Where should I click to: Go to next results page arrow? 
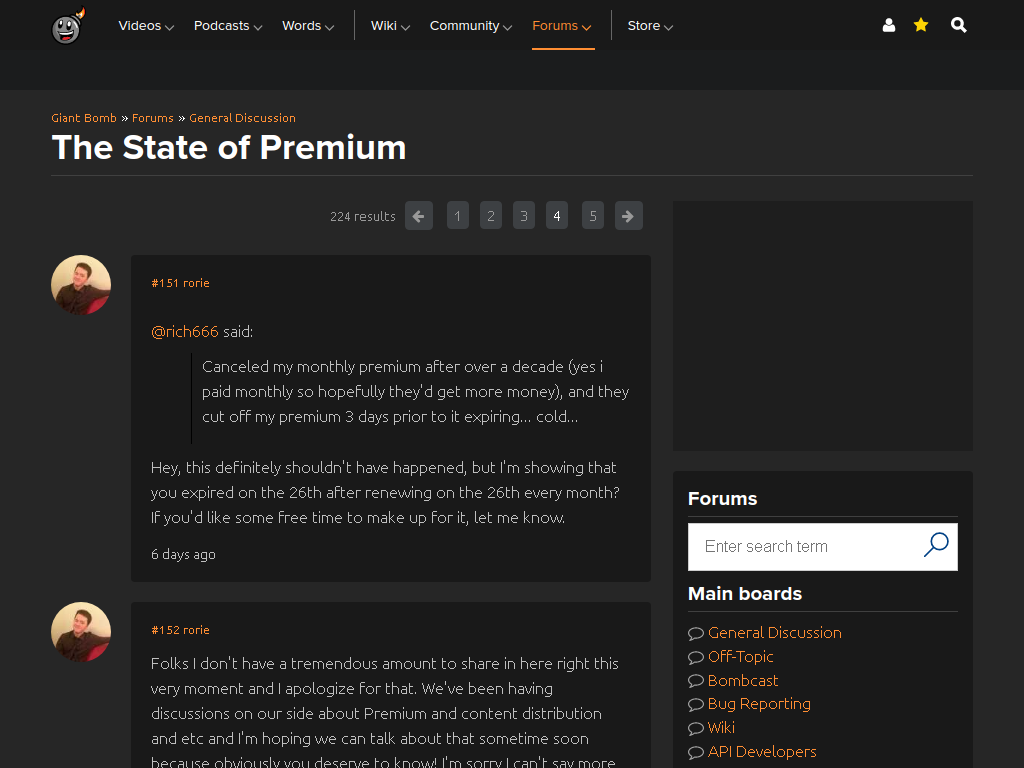(x=628, y=216)
